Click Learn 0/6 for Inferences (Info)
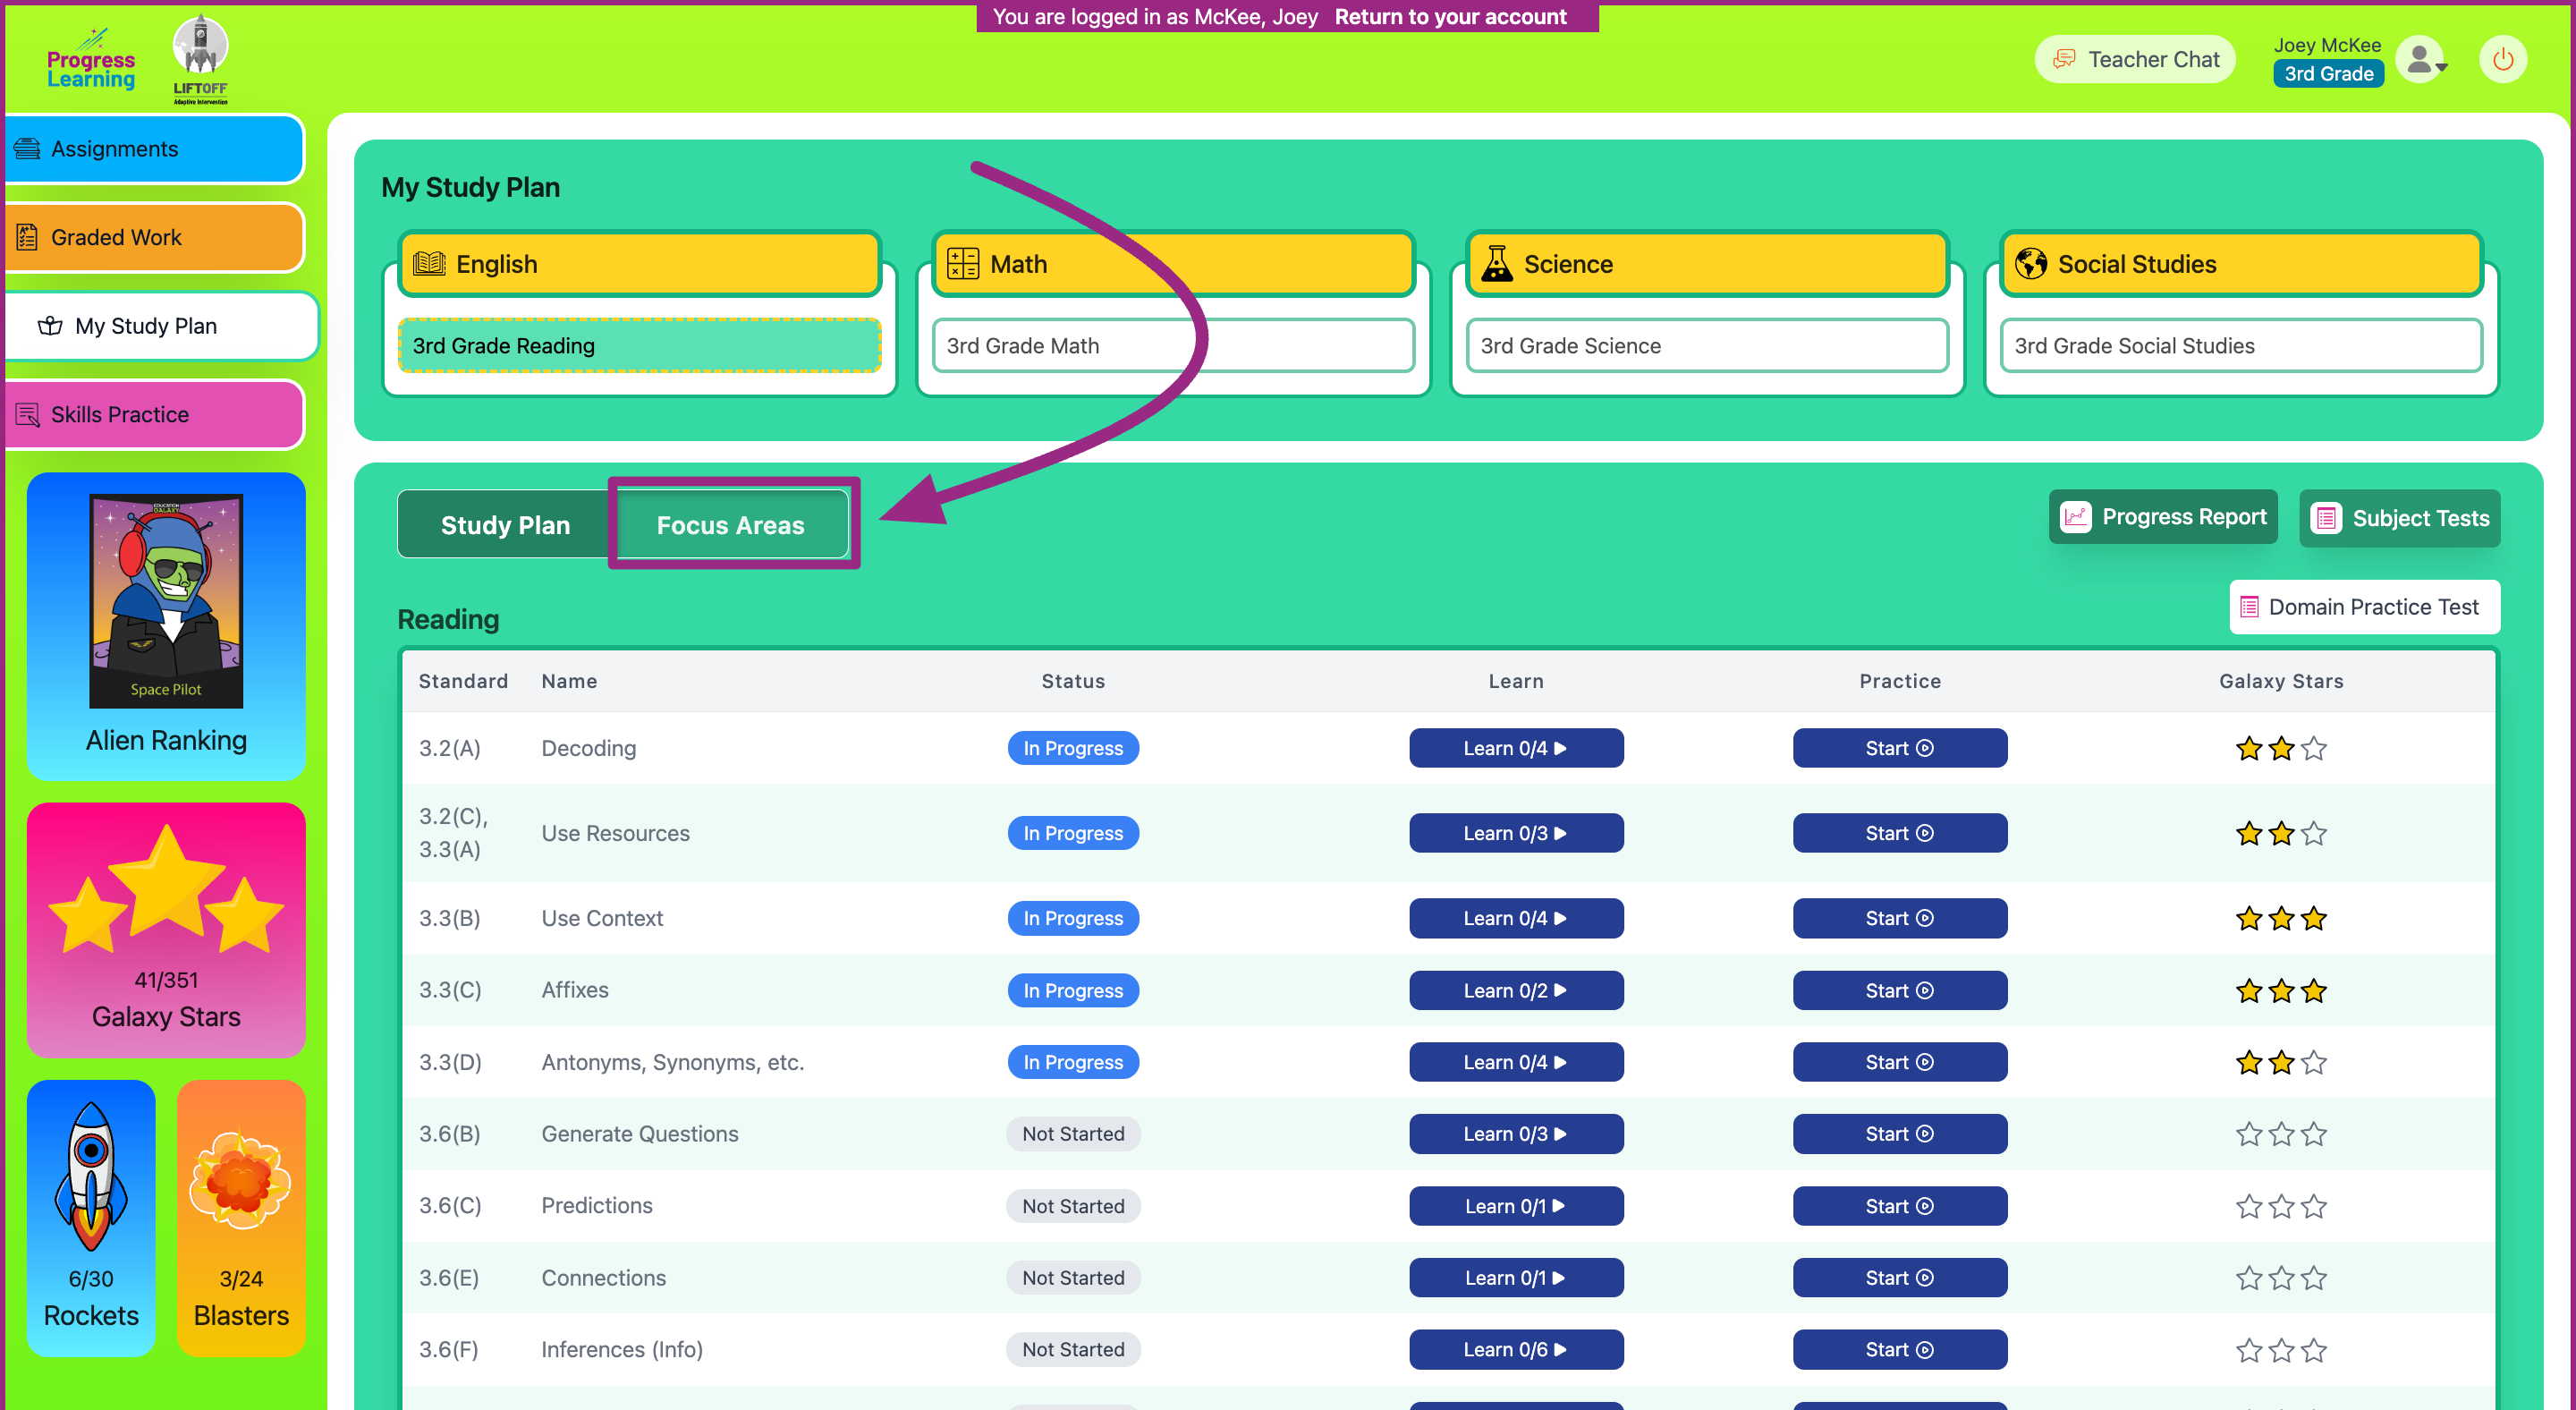The image size is (2576, 1410). point(1516,1349)
